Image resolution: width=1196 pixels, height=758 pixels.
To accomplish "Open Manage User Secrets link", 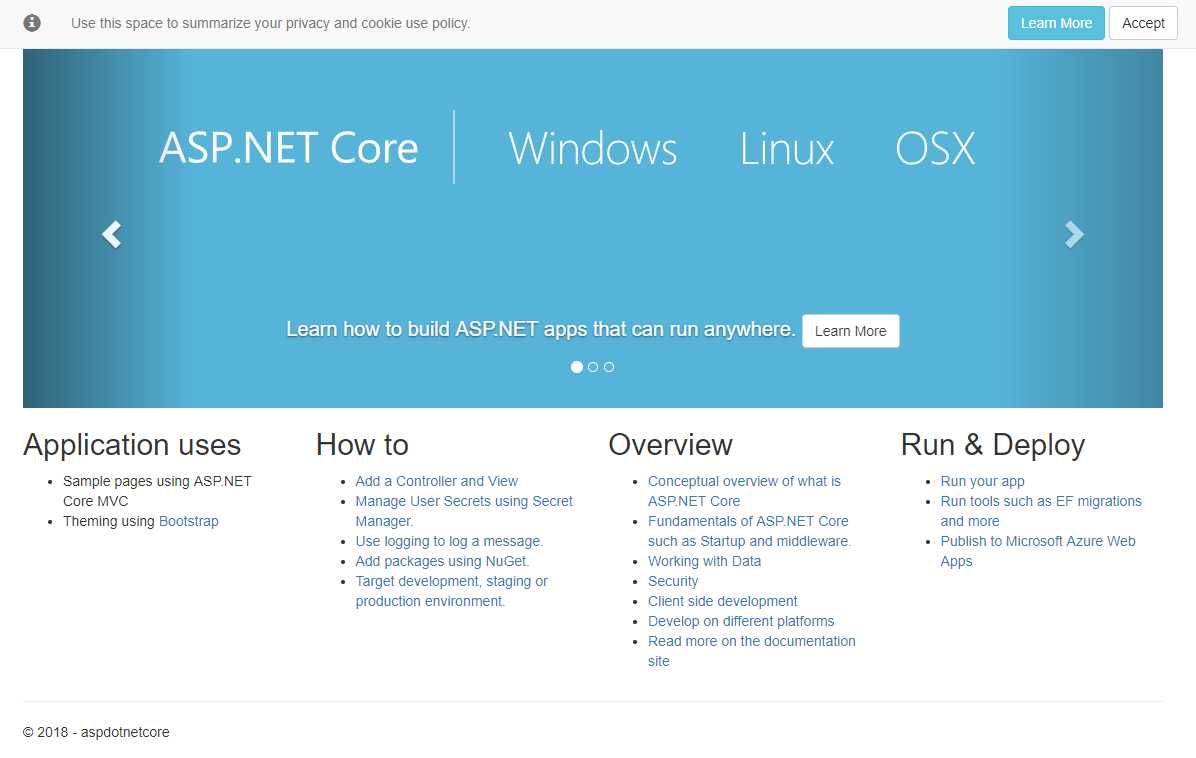I will tap(464, 501).
